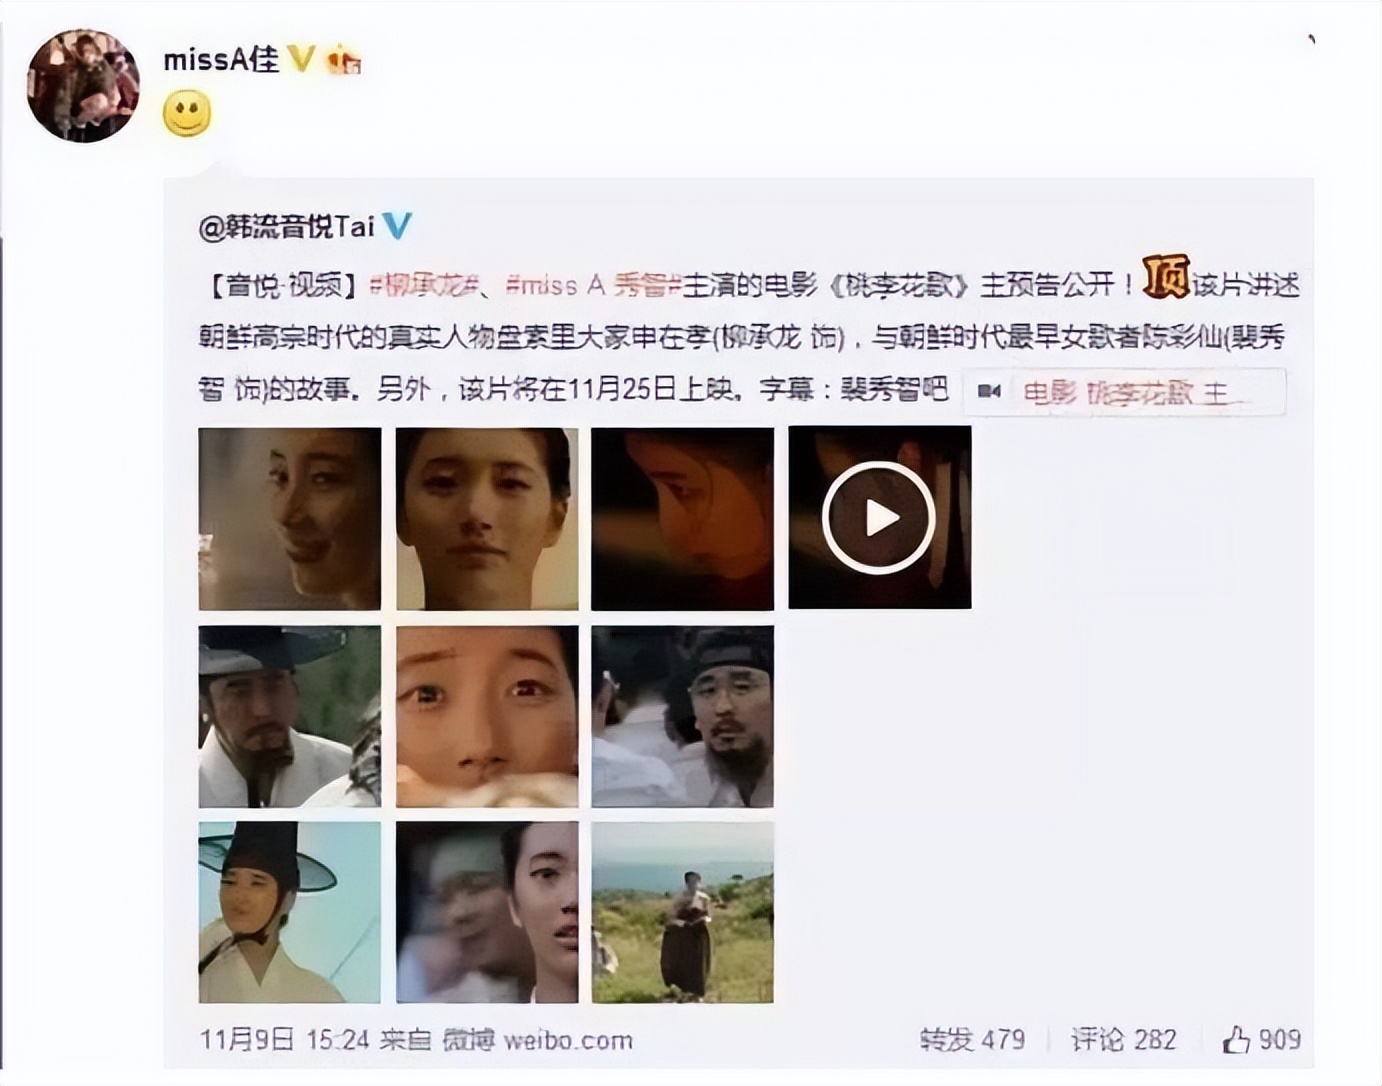
Task: Open the first photo thumbnail of smiling woman
Action: [289, 518]
